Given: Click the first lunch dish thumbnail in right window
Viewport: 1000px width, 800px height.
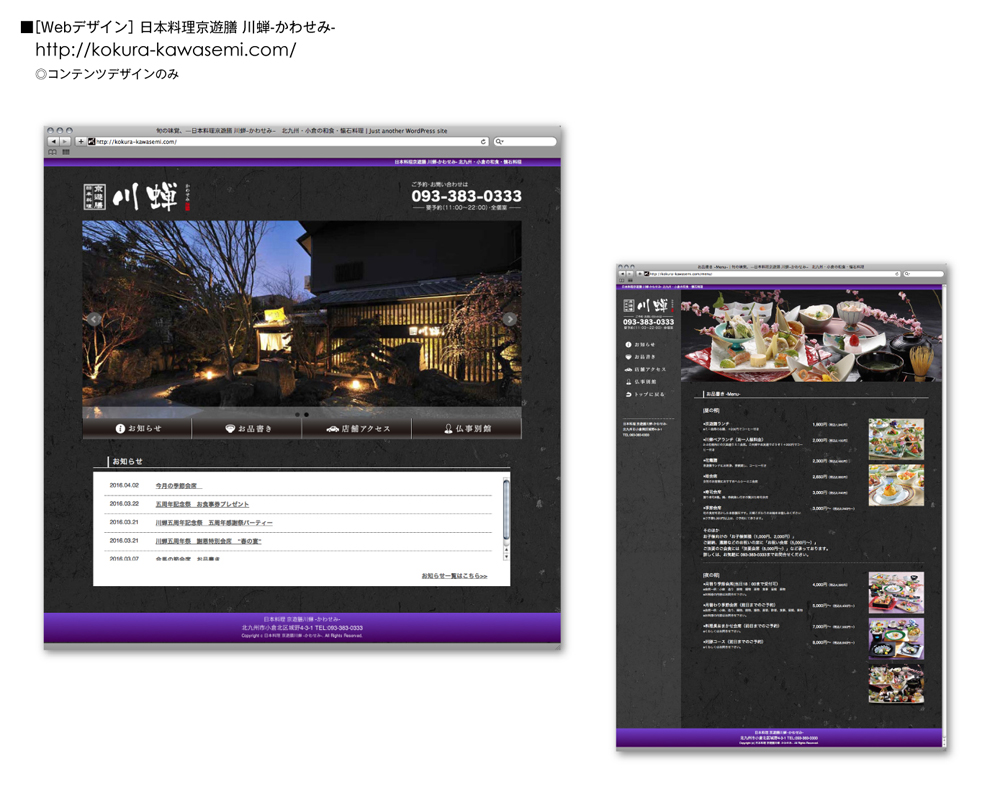Looking at the screenshot, I should (896, 439).
